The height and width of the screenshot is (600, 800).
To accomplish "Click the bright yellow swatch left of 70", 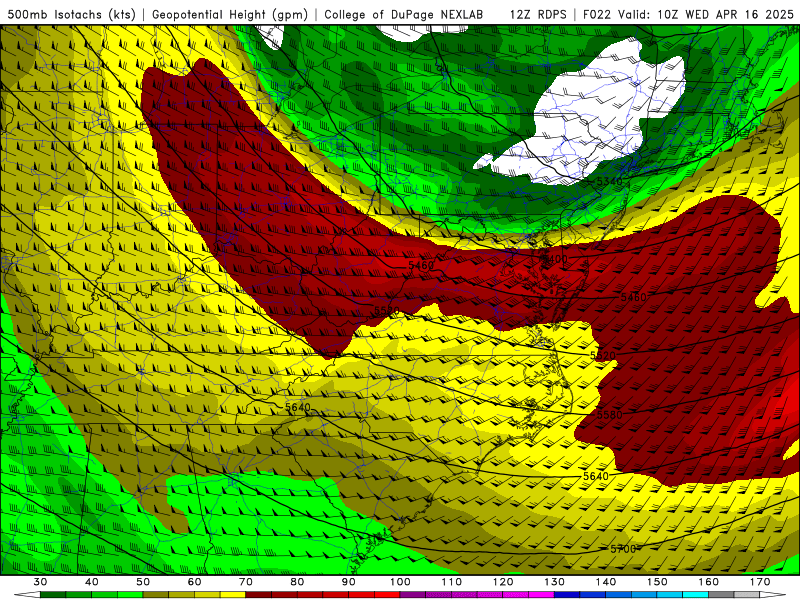I will [233, 595].
